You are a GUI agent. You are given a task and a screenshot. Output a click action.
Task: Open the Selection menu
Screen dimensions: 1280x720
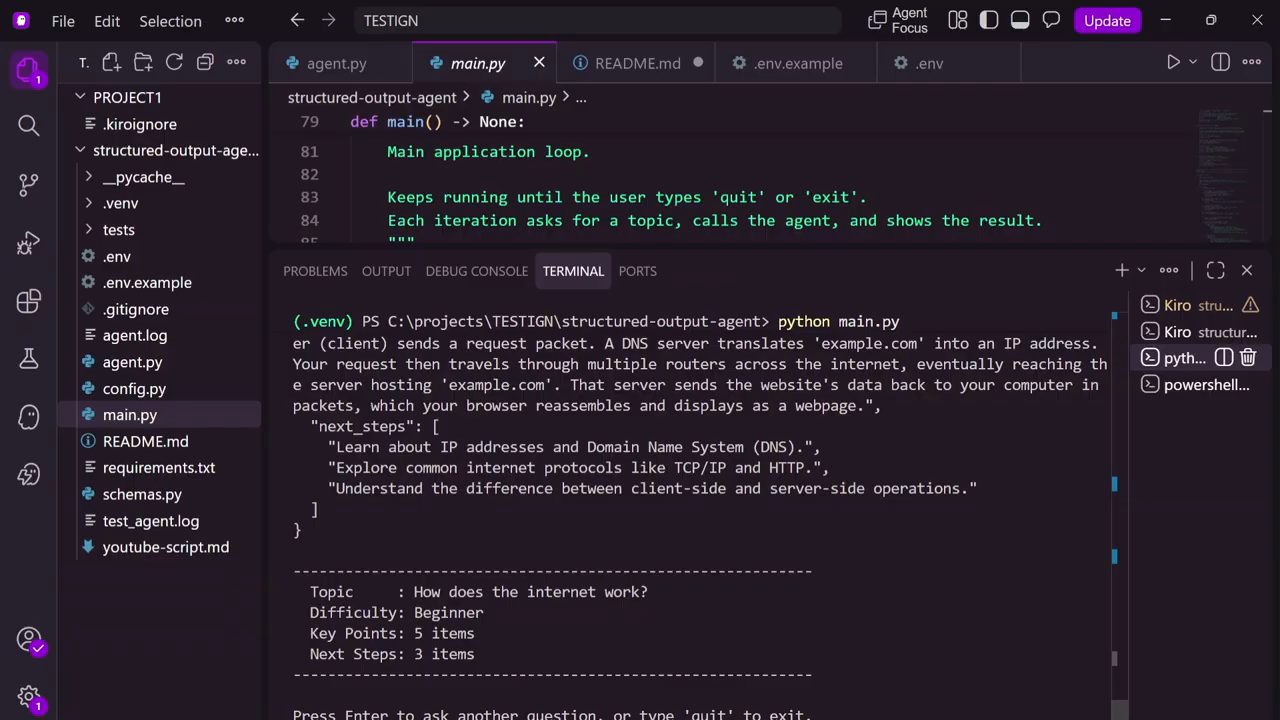pos(170,20)
